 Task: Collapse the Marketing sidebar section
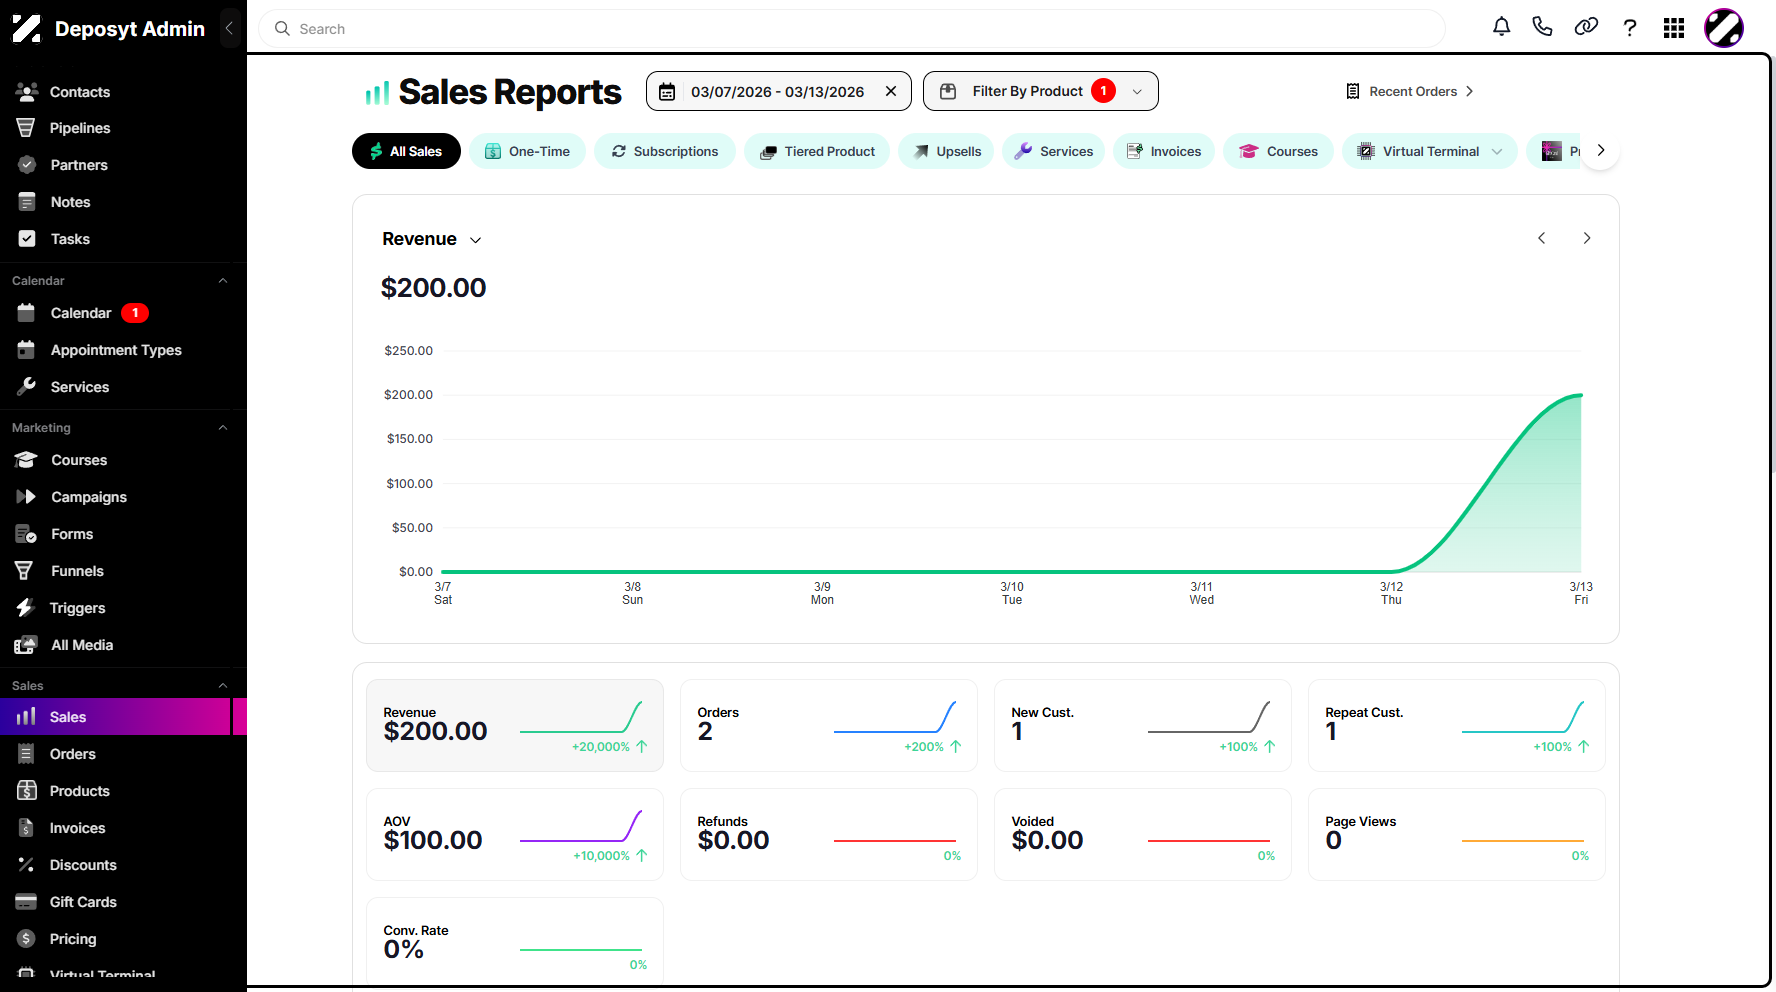tap(223, 428)
